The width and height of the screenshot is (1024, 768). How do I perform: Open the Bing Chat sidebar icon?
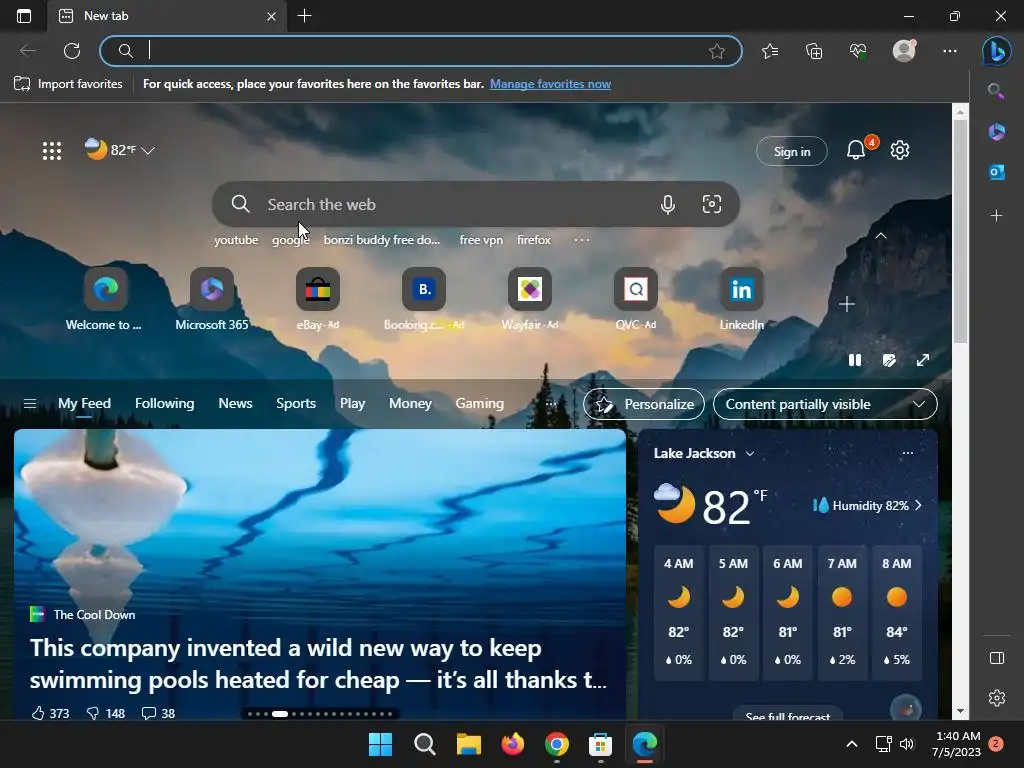(996, 51)
